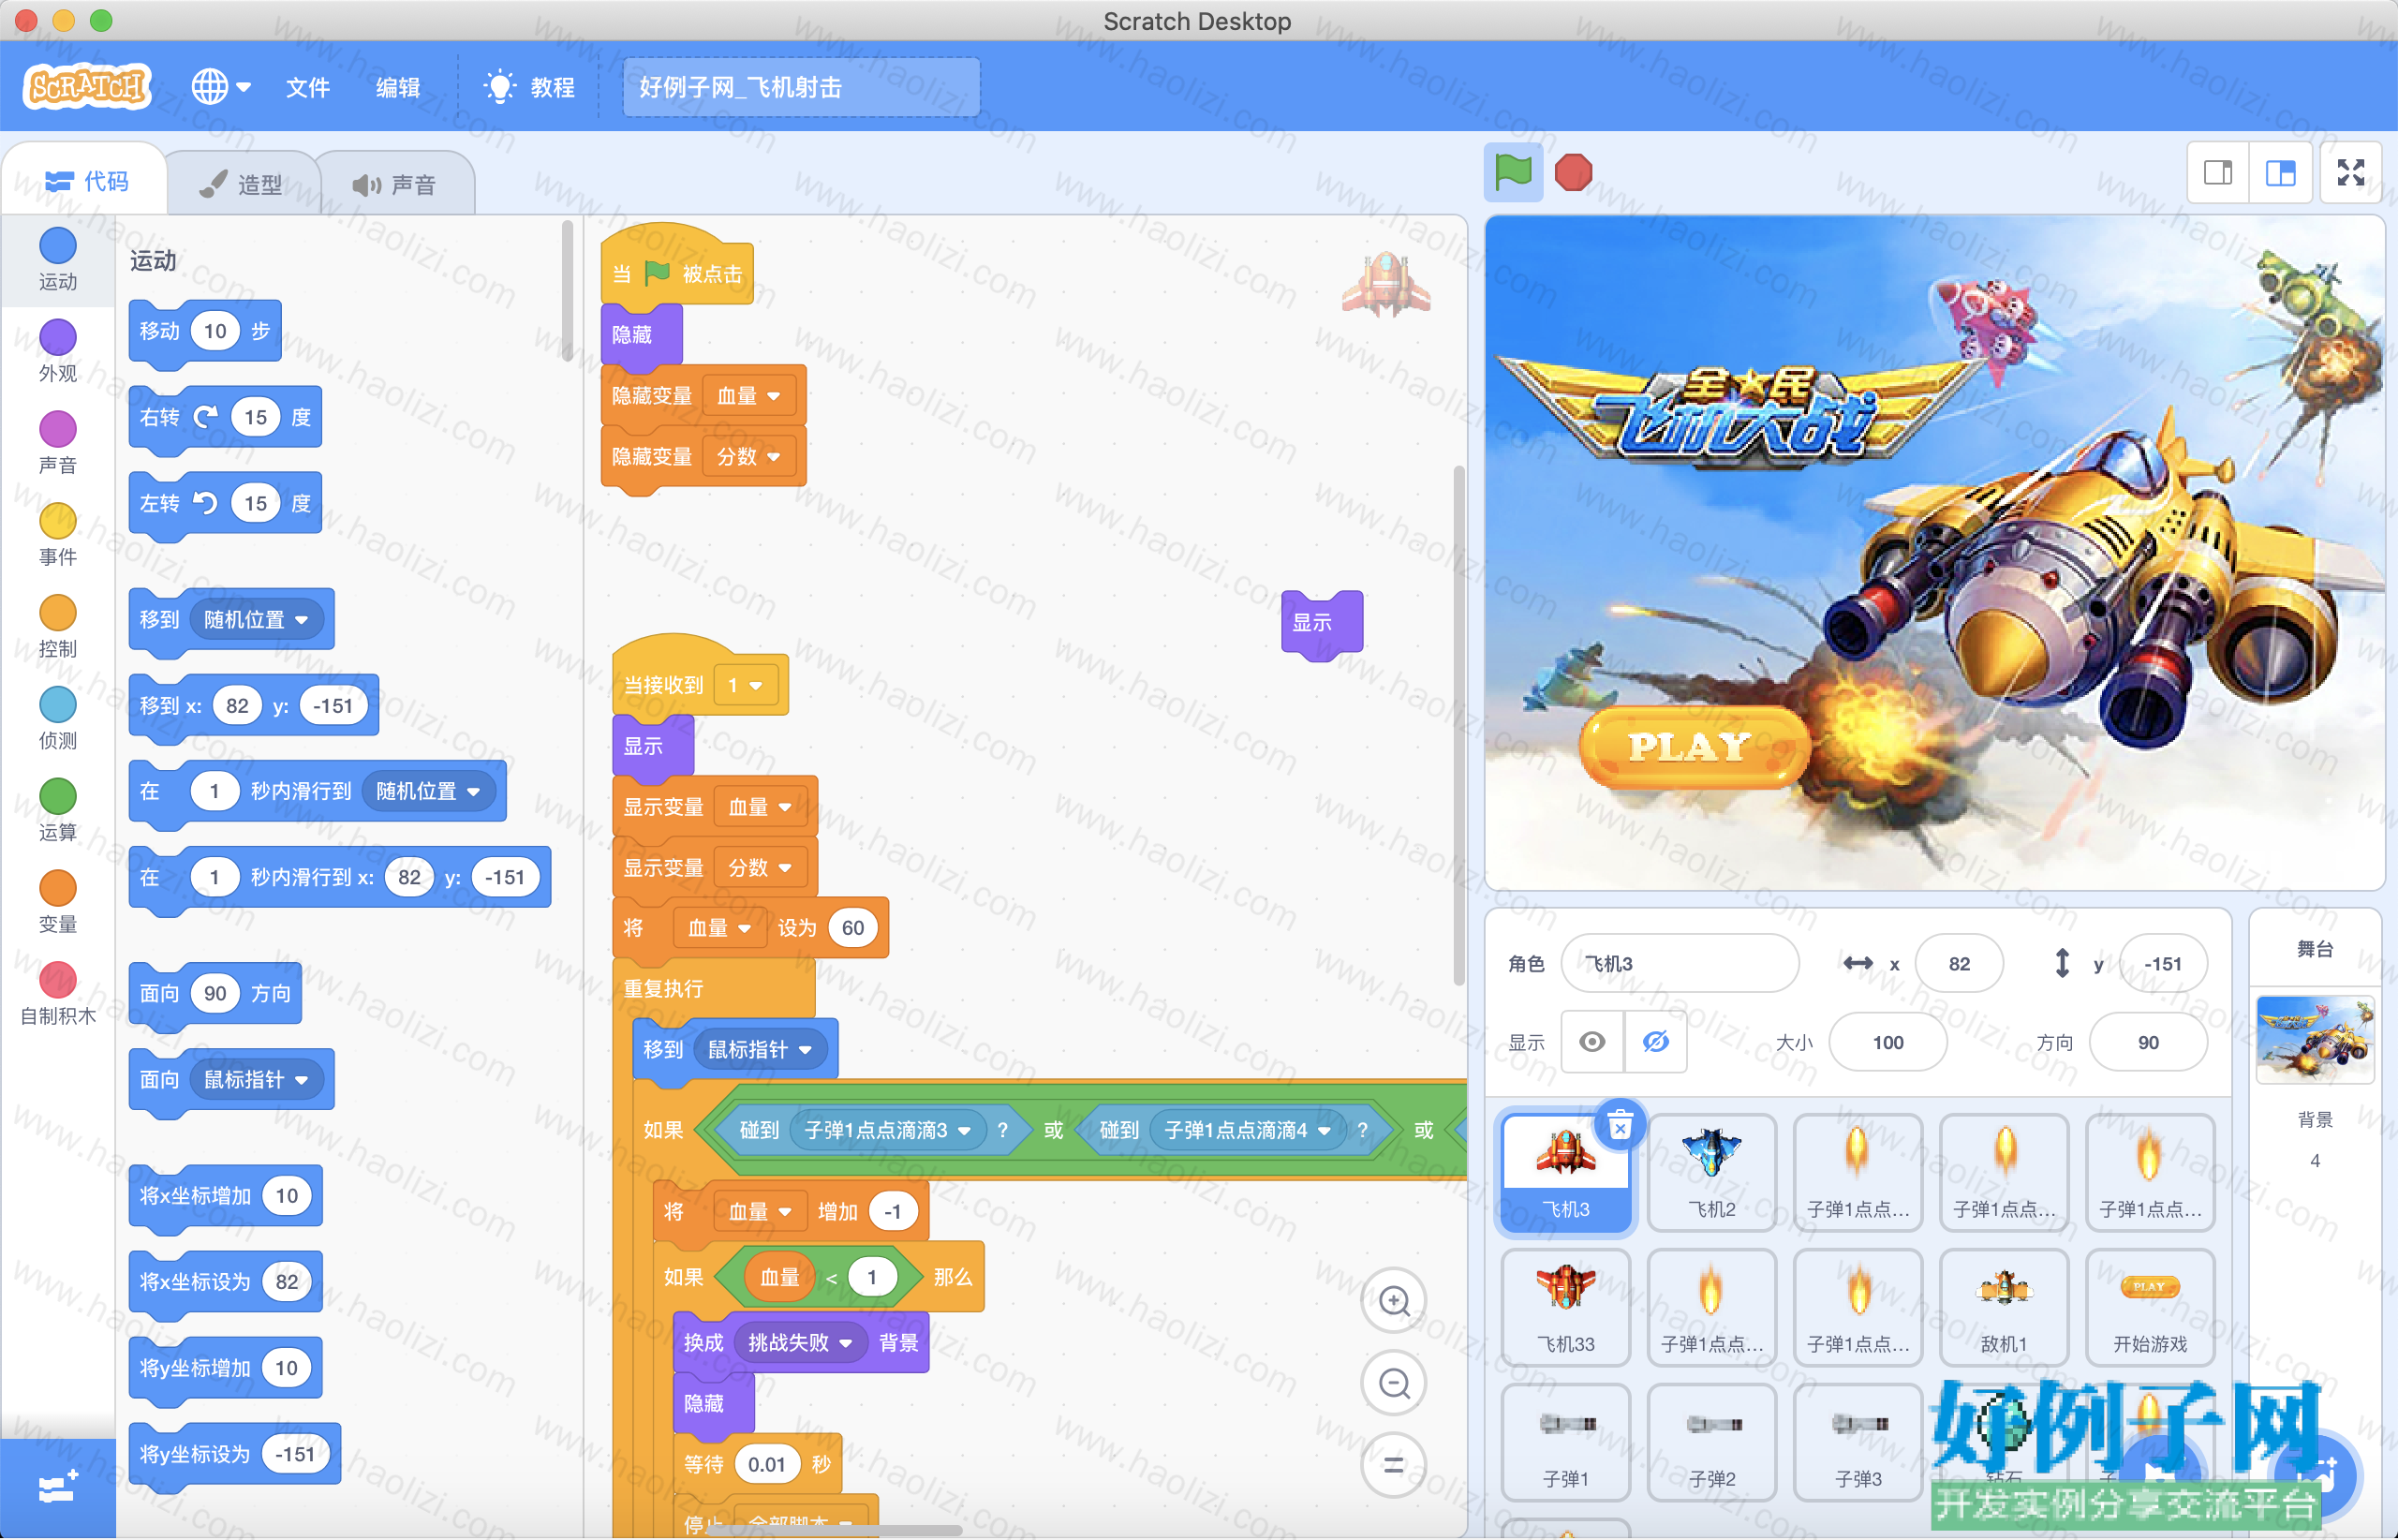The image size is (2398, 1540).
Task: Enter fullscreen stage mode
Action: 2351,173
